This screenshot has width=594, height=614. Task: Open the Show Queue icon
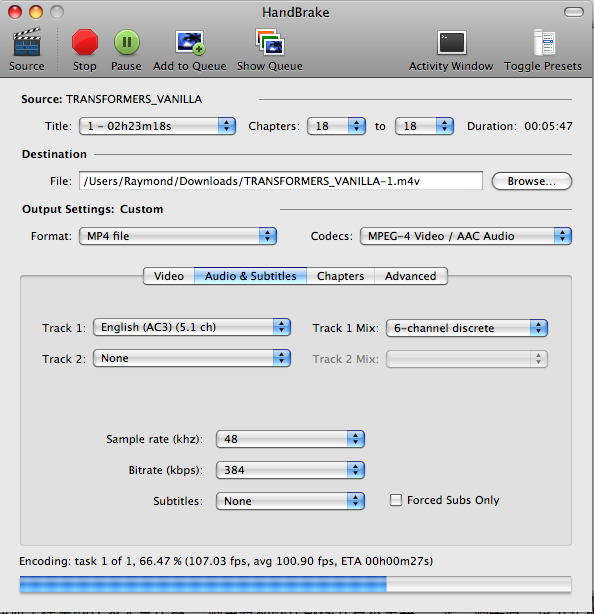pyautogui.click(x=270, y=42)
